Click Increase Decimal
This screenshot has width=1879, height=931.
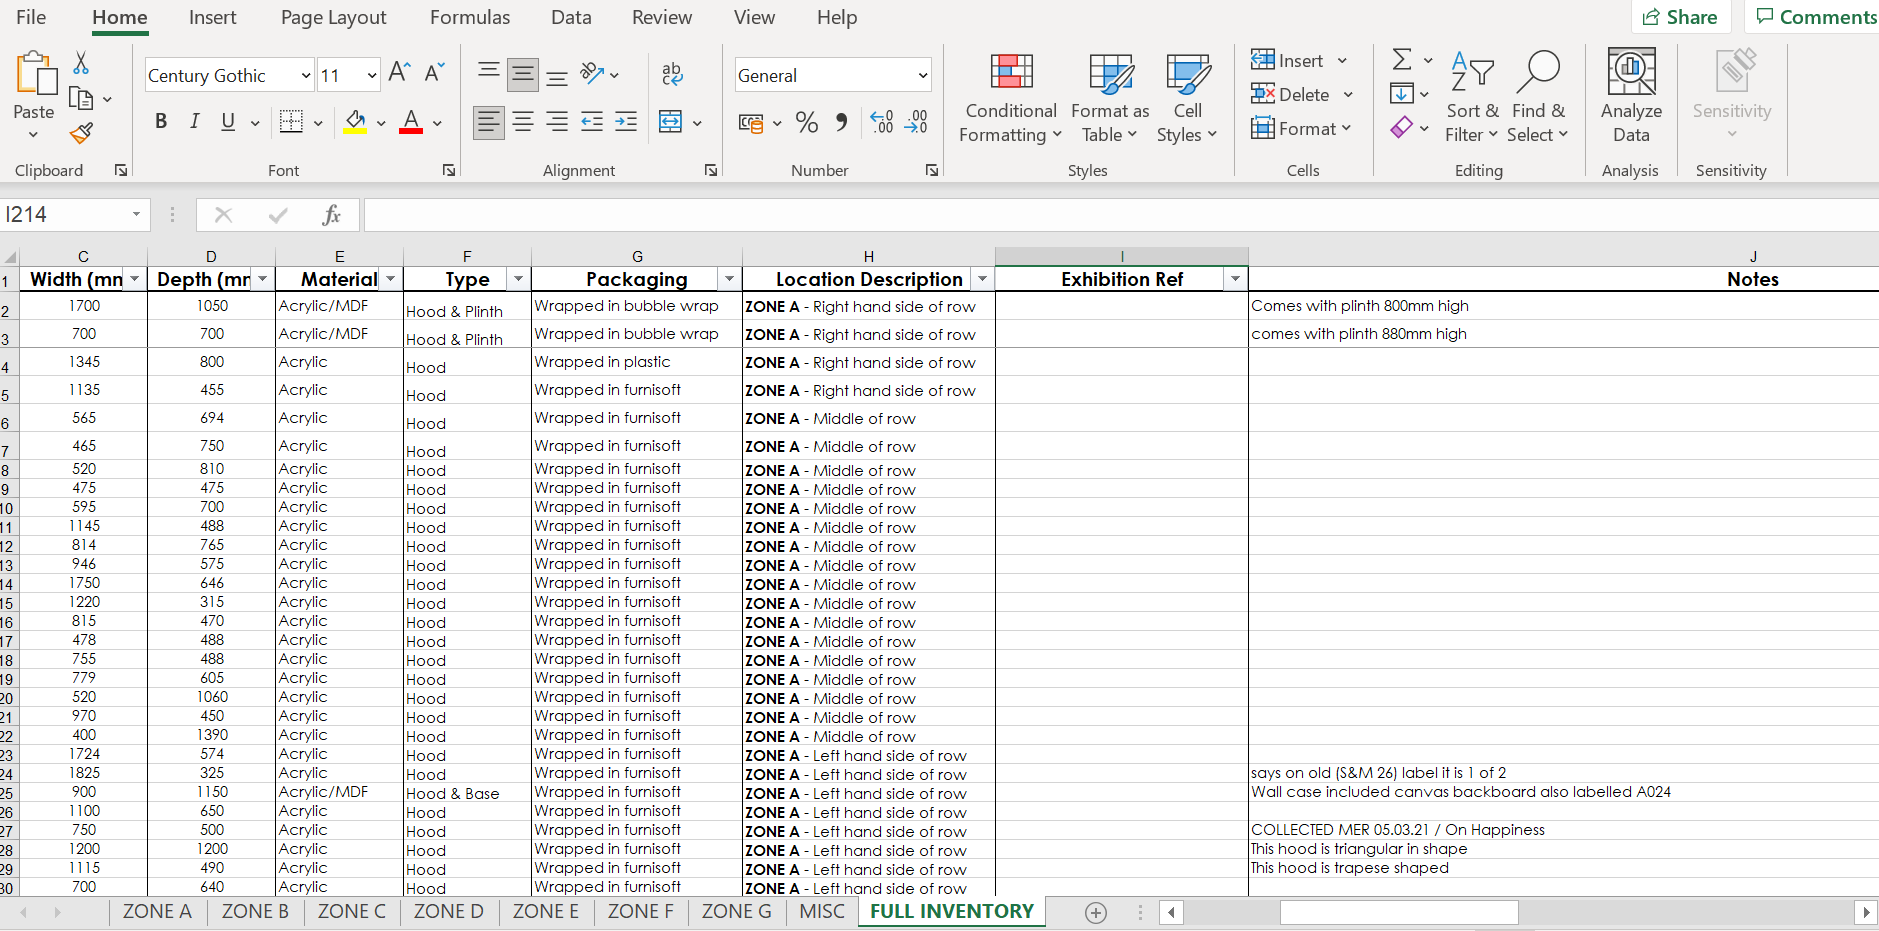(881, 123)
